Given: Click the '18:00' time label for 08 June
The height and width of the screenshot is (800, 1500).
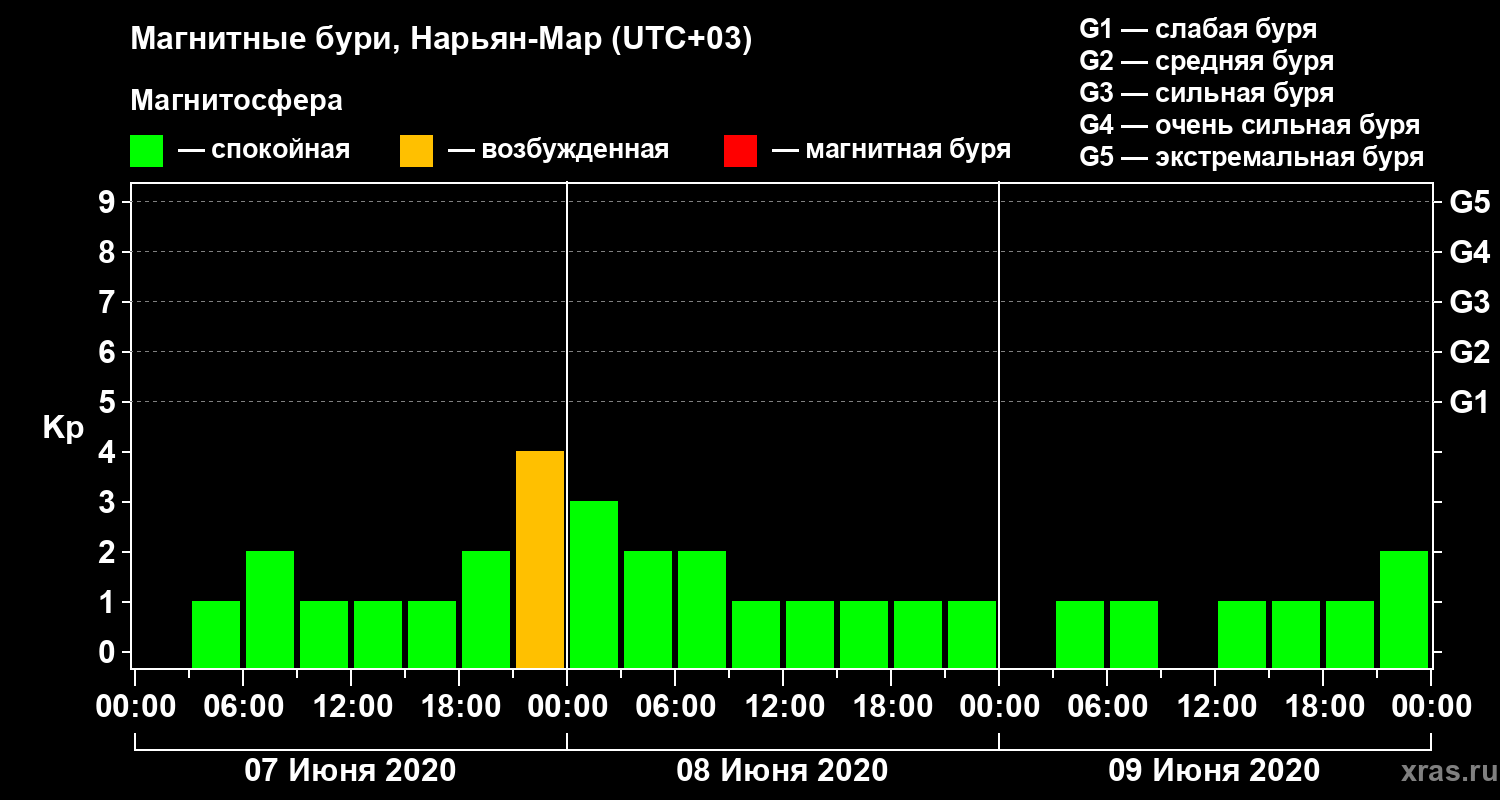Looking at the screenshot, I should tap(891, 707).
